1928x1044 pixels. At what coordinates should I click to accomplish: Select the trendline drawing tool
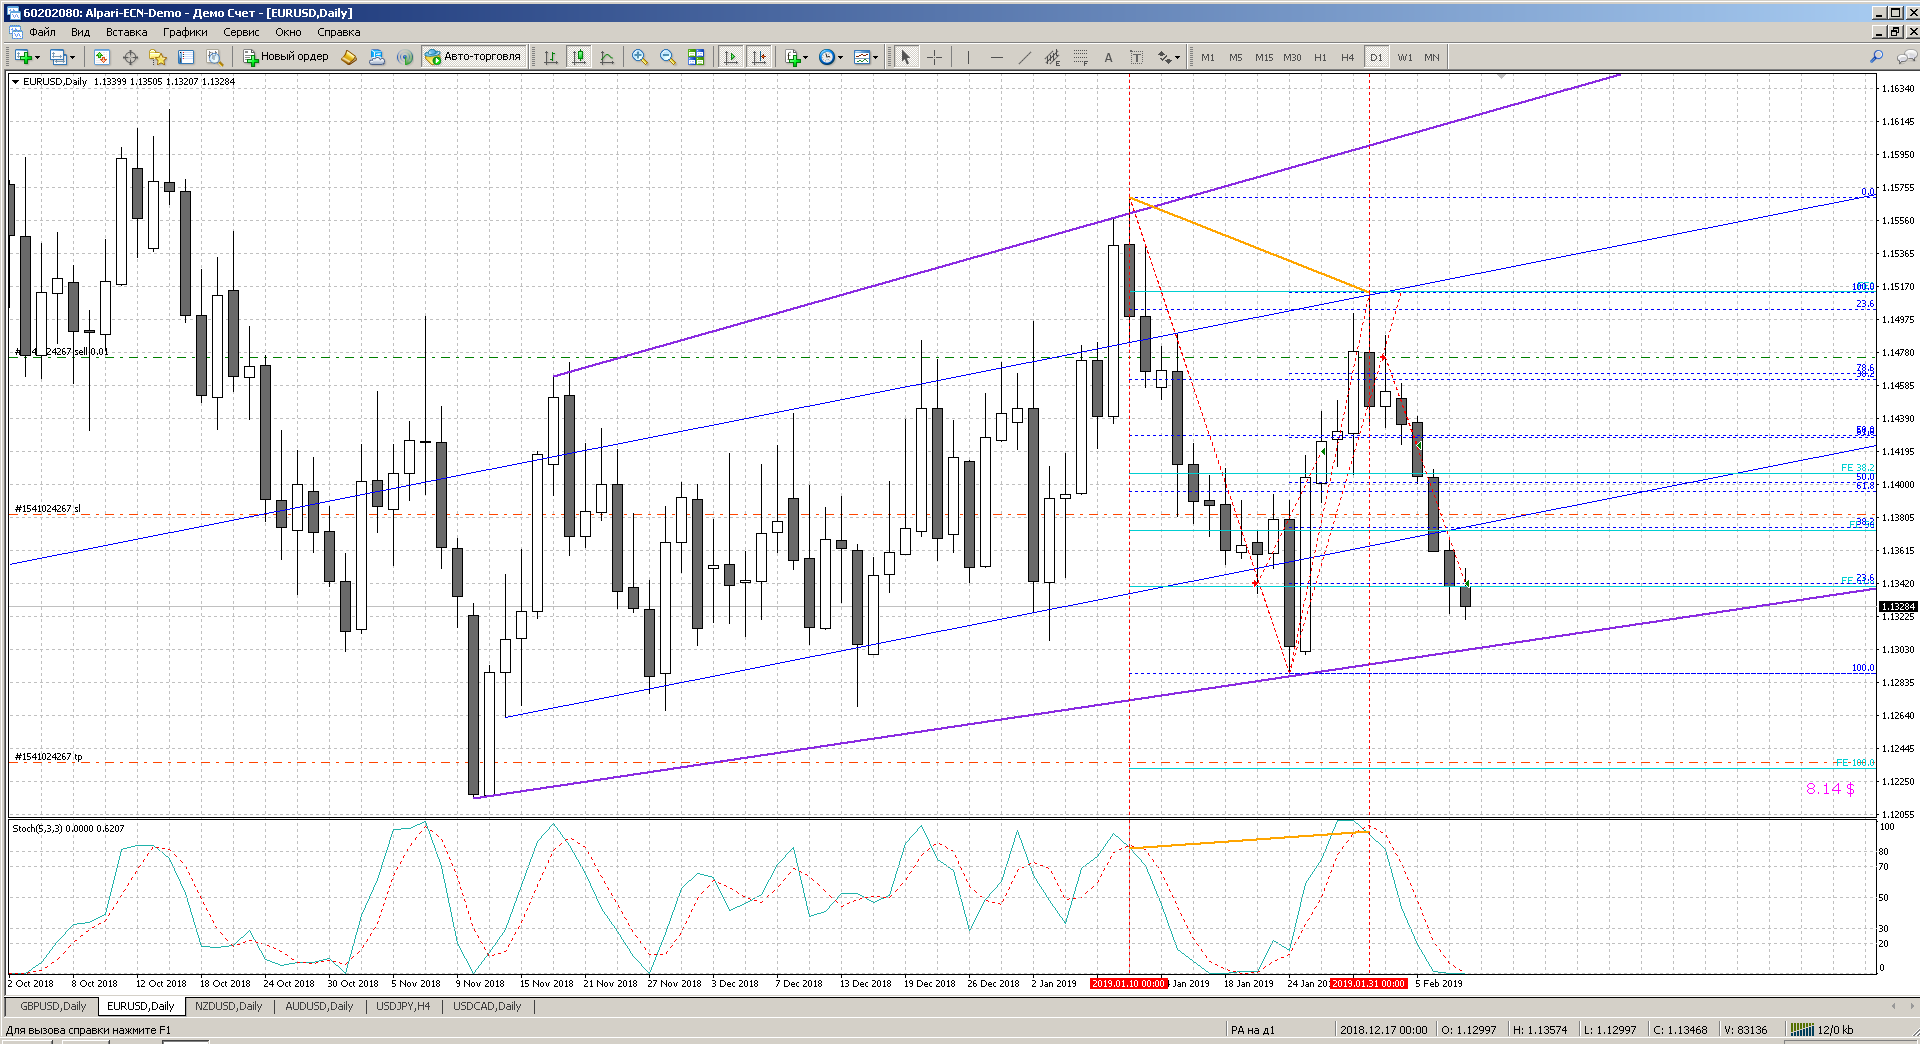click(1024, 57)
